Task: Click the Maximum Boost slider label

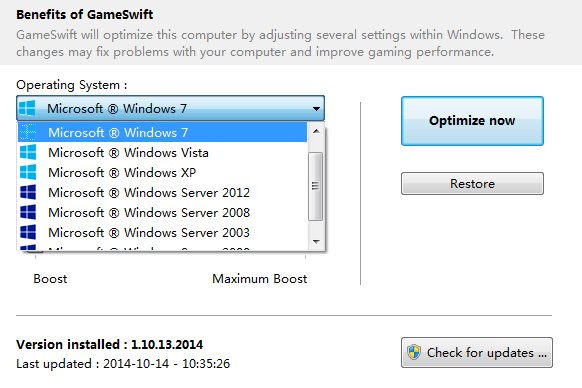Action: pyautogui.click(x=259, y=279)
